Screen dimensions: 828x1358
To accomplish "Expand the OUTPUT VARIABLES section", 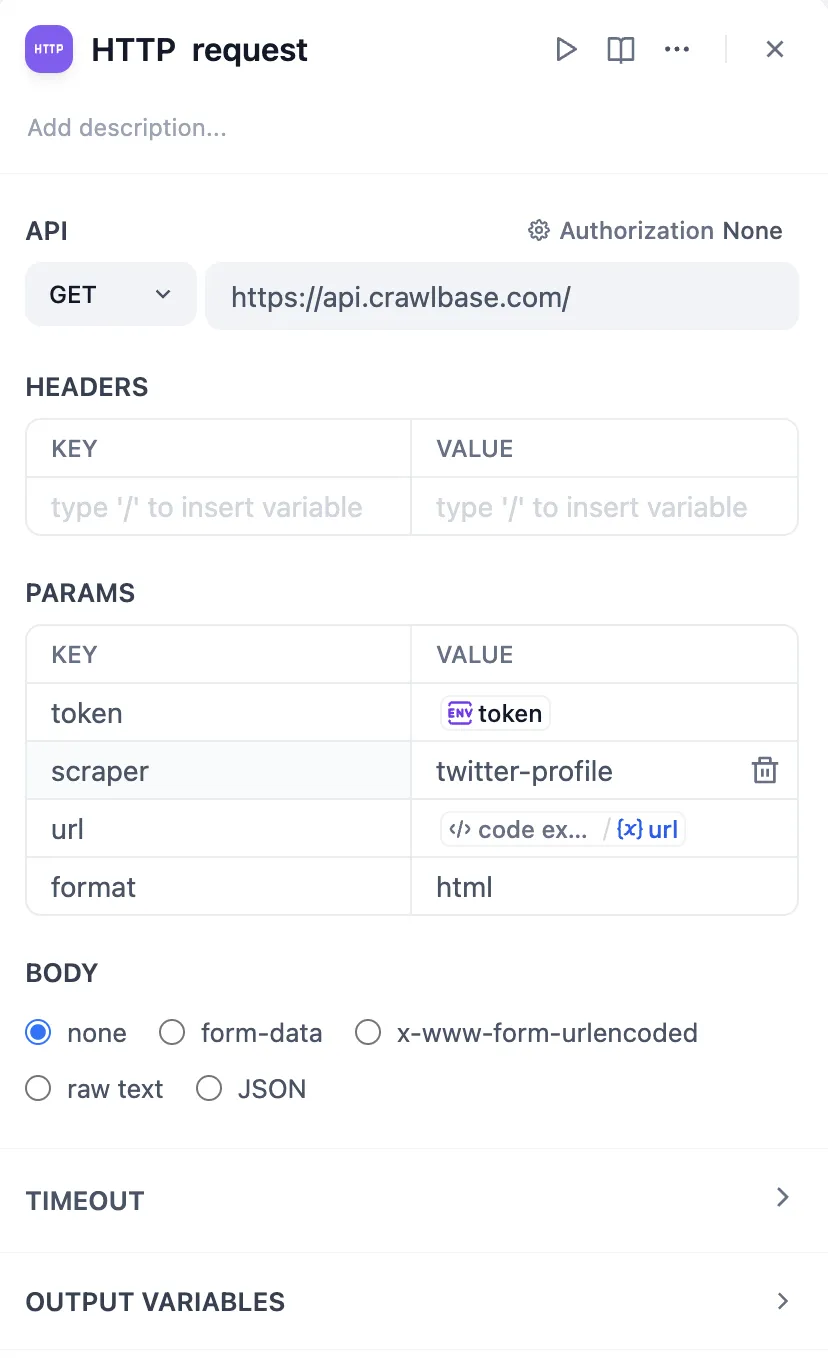I will point(783,1300).
